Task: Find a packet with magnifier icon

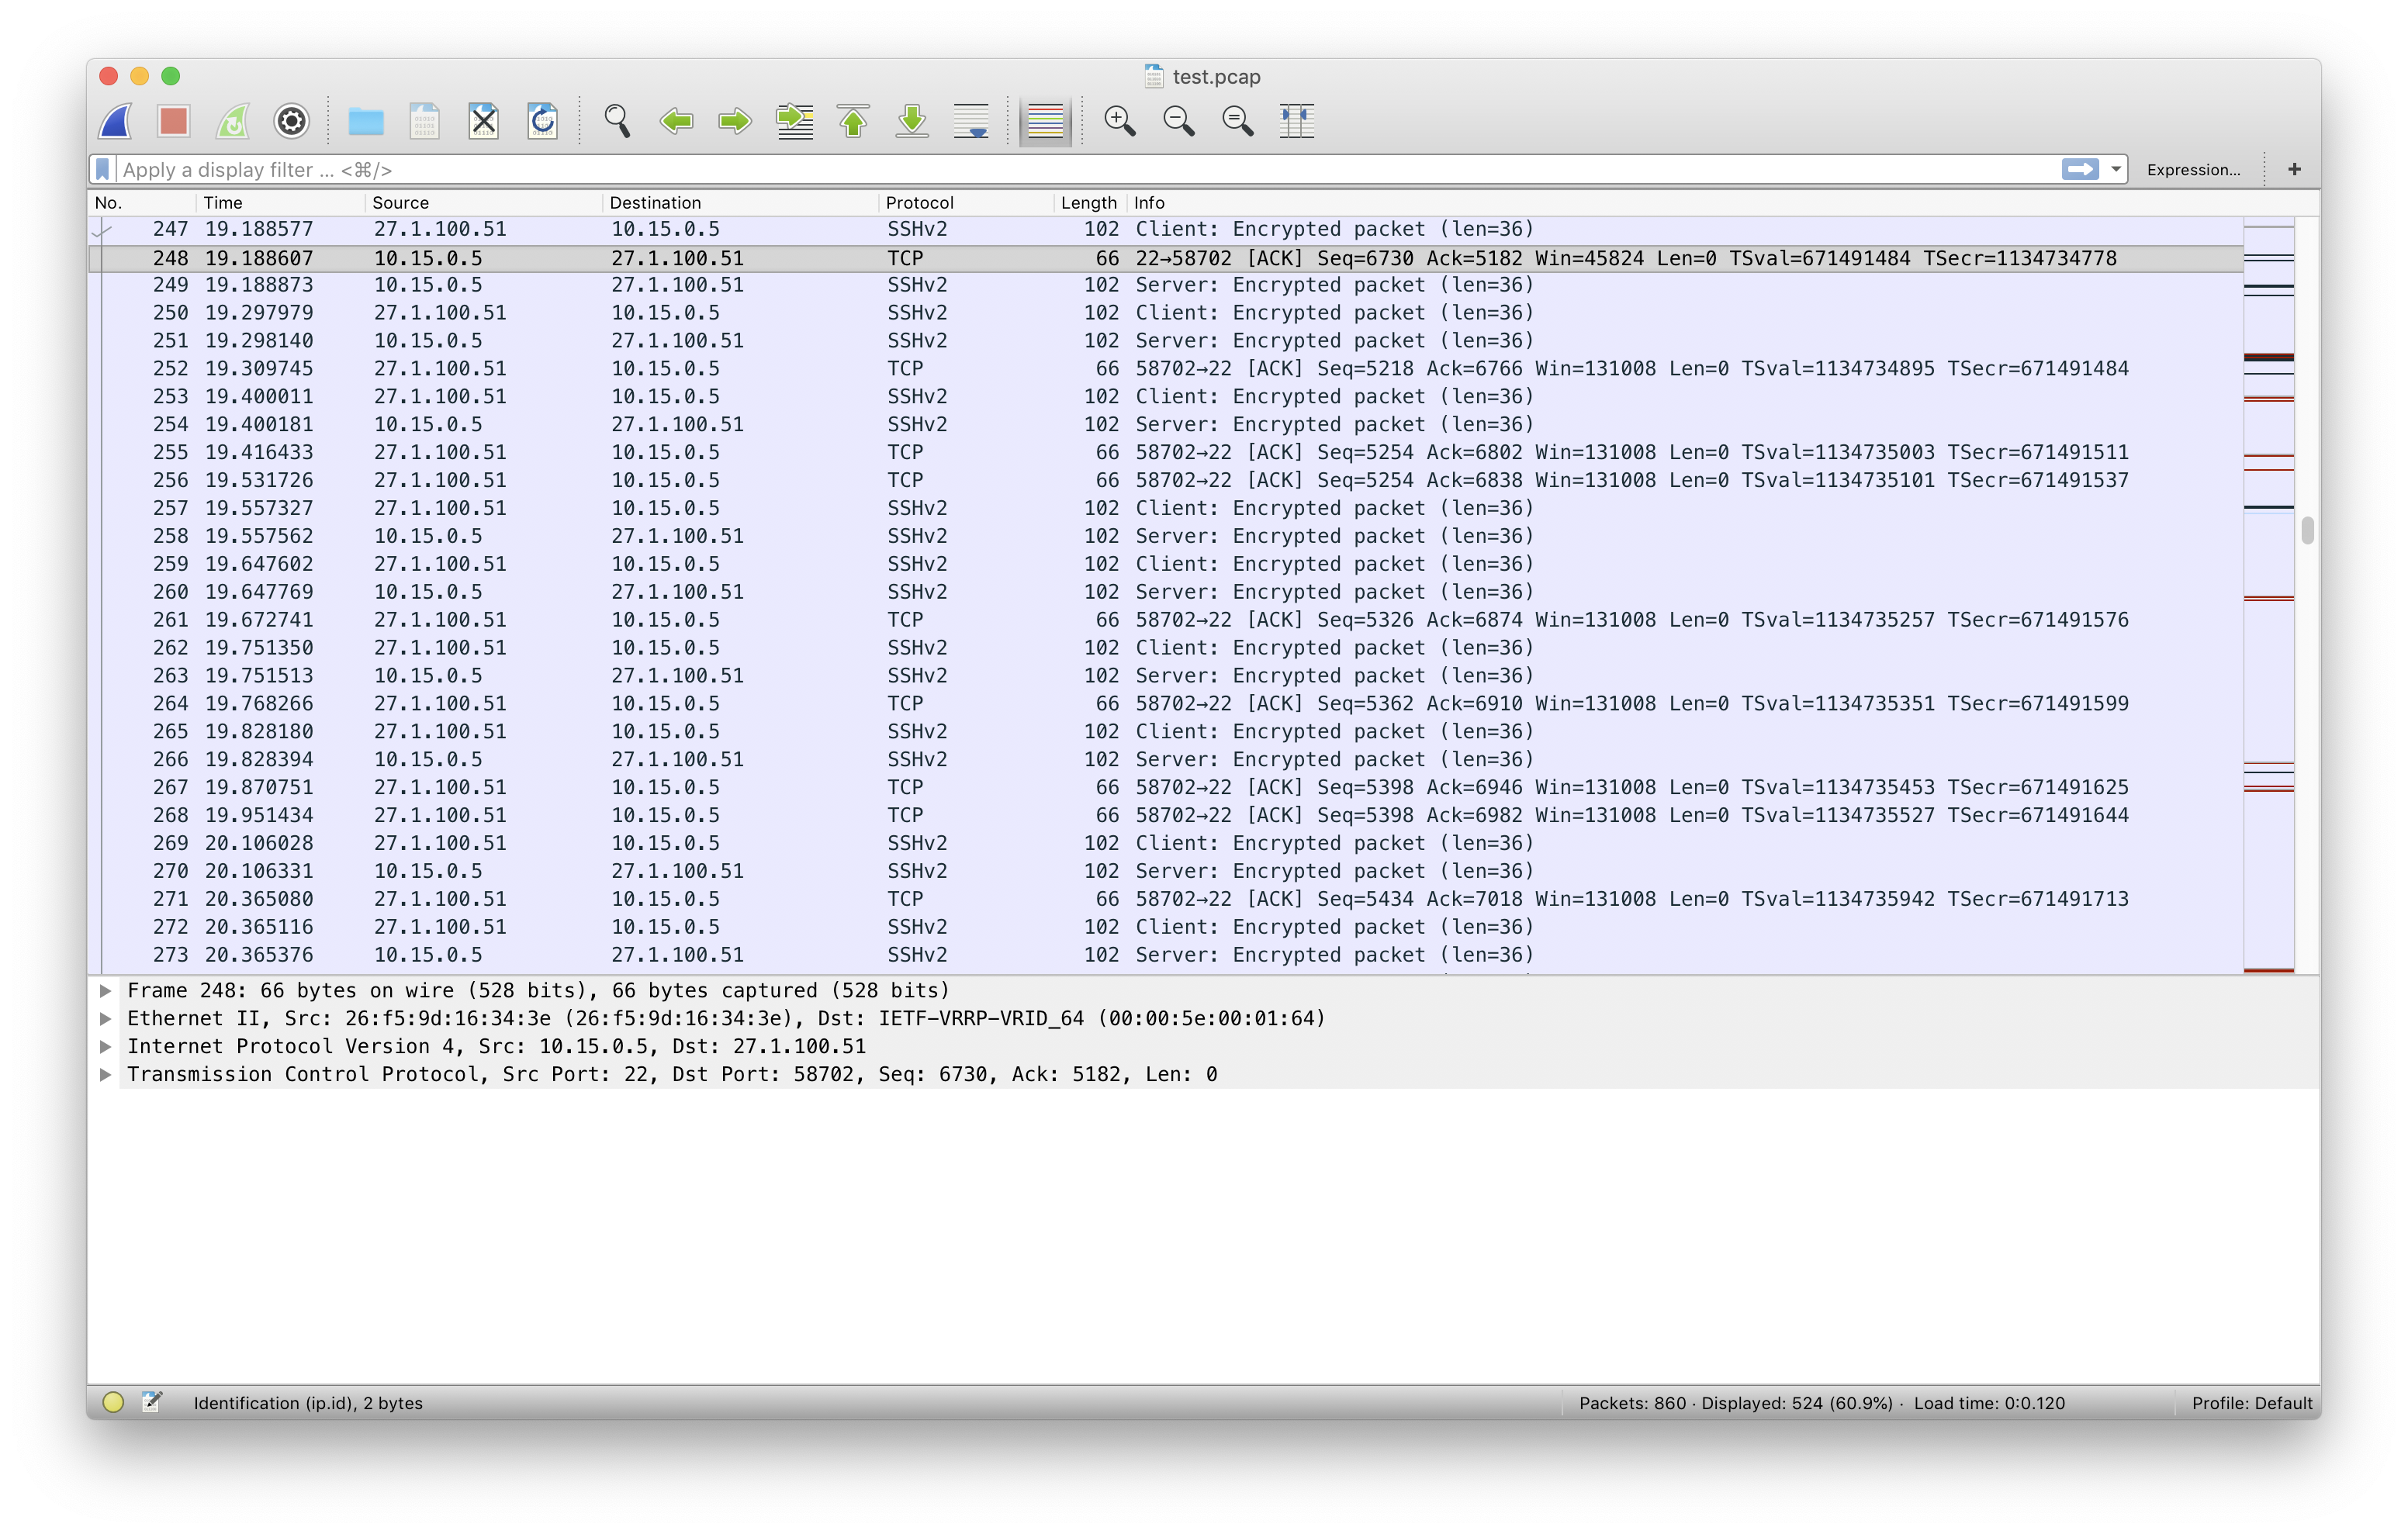Action: (x=617, y=122)
